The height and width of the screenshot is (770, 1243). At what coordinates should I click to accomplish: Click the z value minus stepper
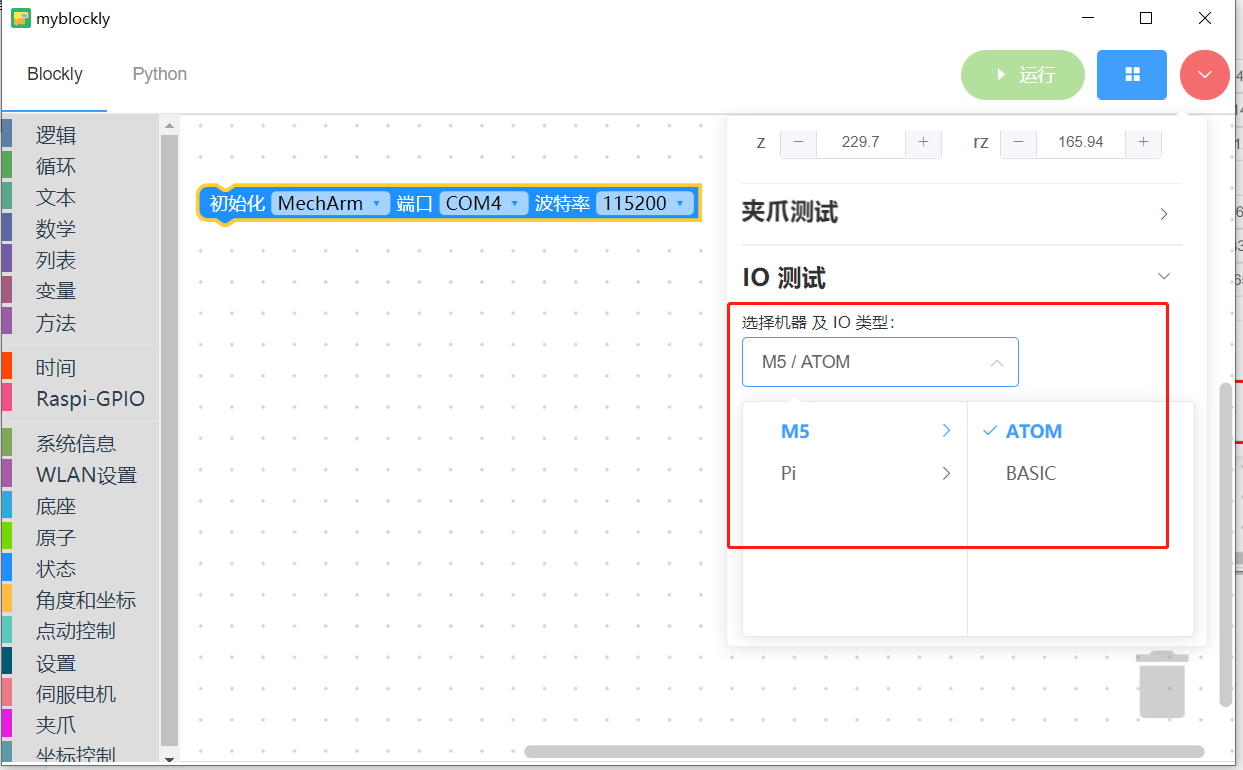tap(798, 142)
